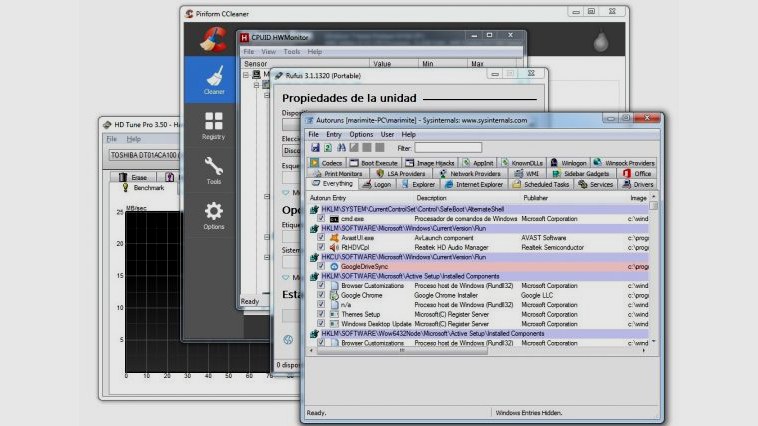Click the Find binoculars icon in Autoruns
Screen dimensions: 758x426
tap(341, 147)
